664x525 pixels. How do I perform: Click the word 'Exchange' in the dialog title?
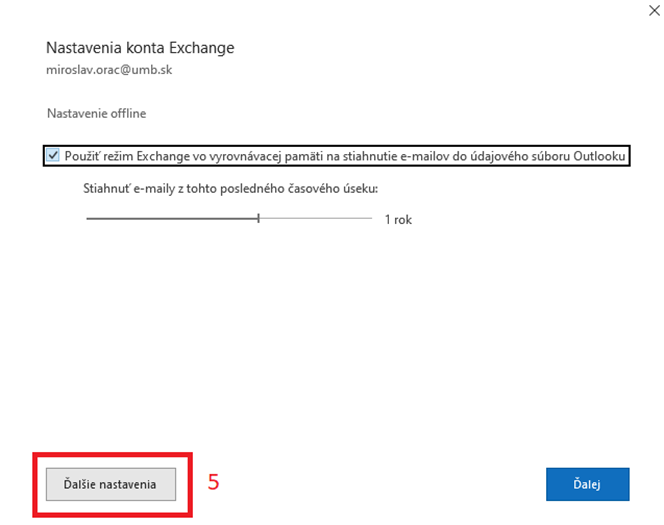click(202, 48)
